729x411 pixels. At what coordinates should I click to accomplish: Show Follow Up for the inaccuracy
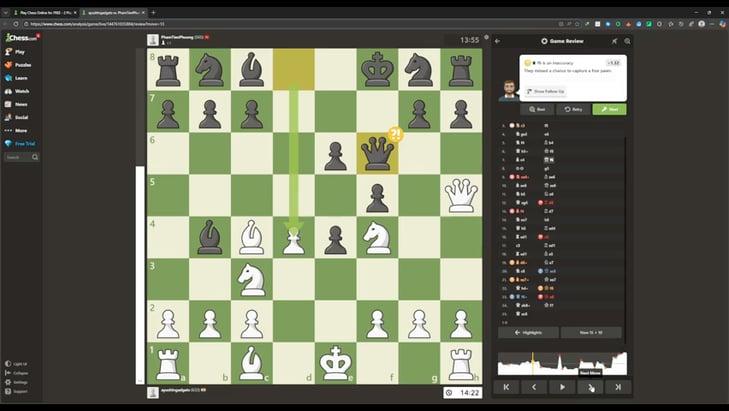click(545, 91)
